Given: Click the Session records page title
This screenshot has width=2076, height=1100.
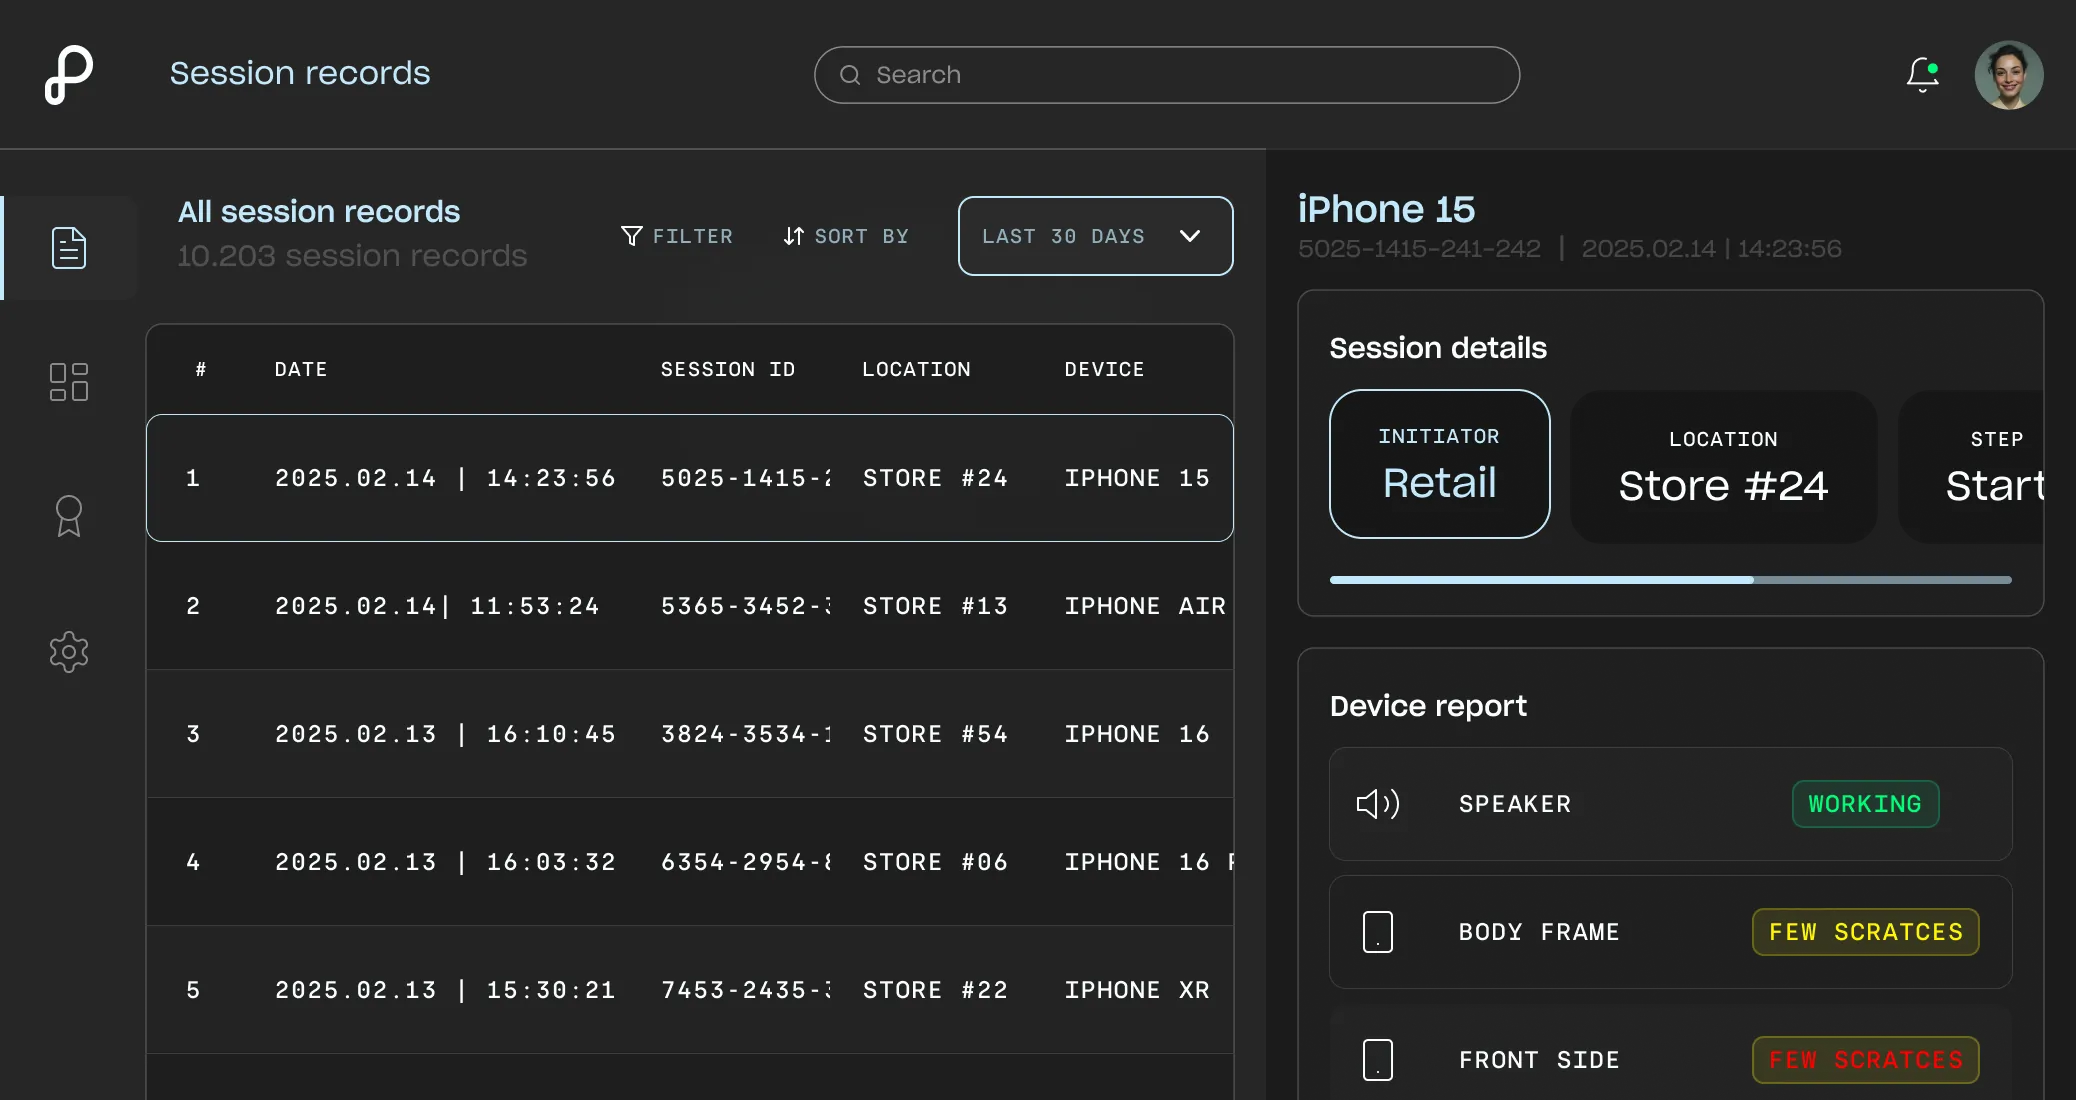Looking at the screenshot, I should pyautogui.click(x=300, y=73).
